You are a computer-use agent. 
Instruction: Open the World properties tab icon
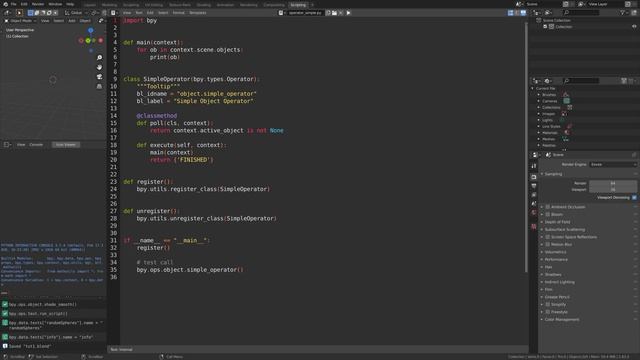534,213
